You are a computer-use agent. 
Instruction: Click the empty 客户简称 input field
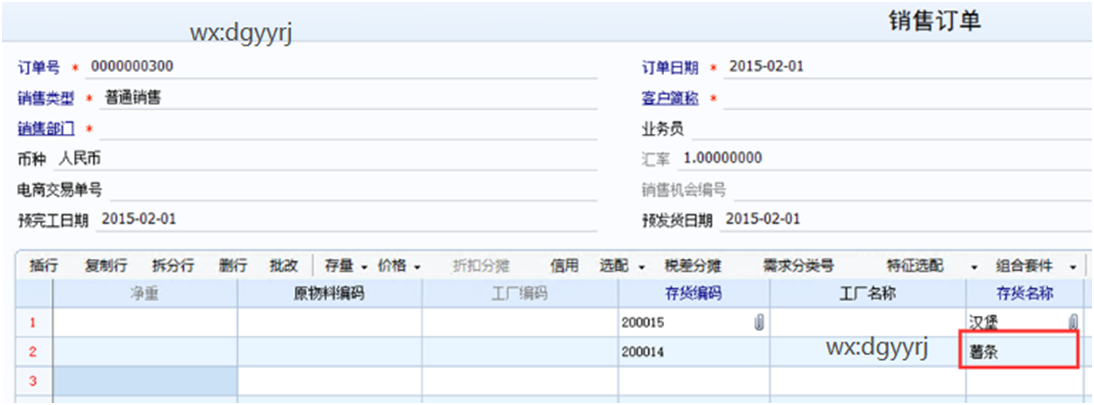pos(907,98)
